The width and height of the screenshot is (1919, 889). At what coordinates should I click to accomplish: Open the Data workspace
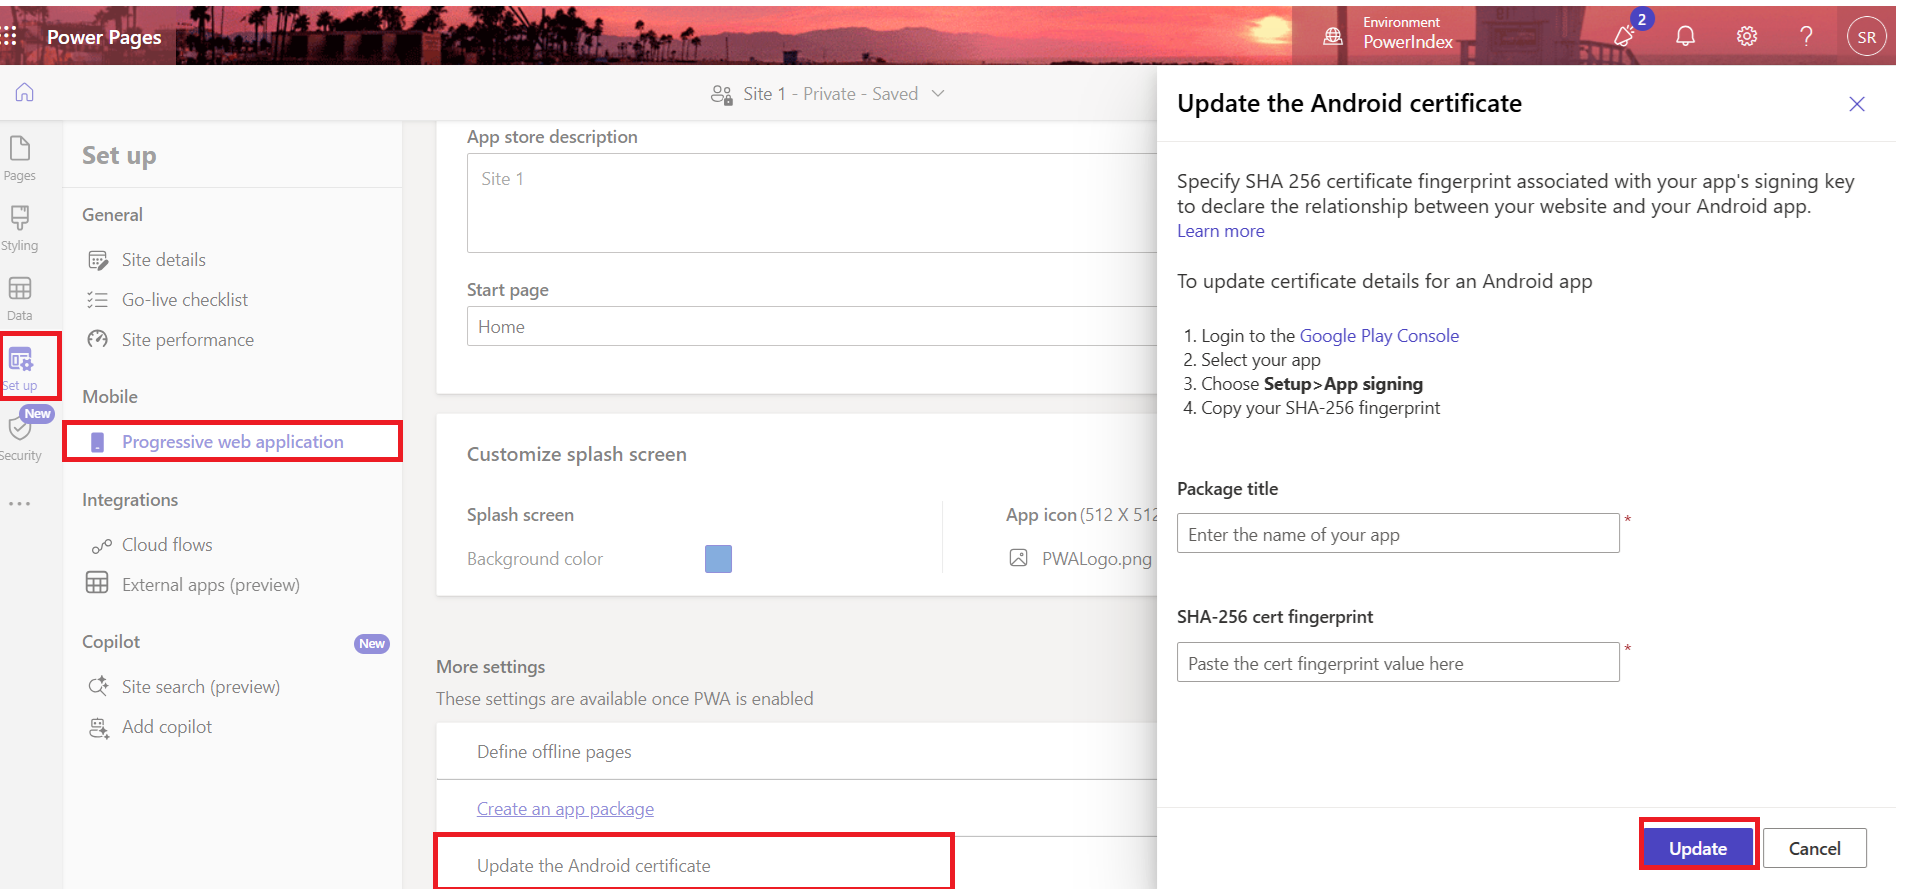click(x=20, y=298)
